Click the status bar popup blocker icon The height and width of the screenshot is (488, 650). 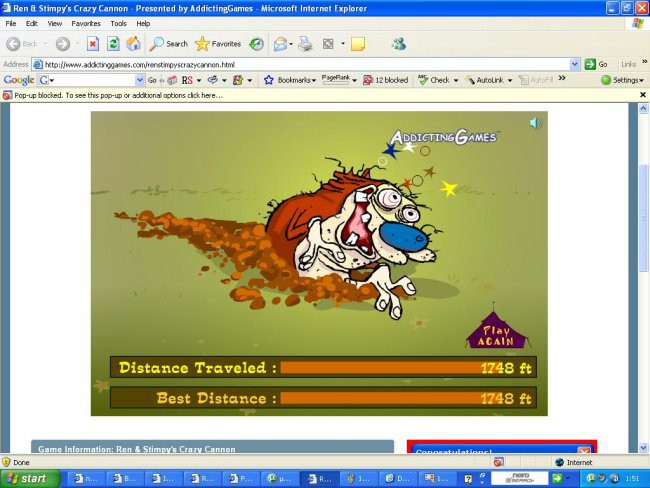click(x=499, y=462)
